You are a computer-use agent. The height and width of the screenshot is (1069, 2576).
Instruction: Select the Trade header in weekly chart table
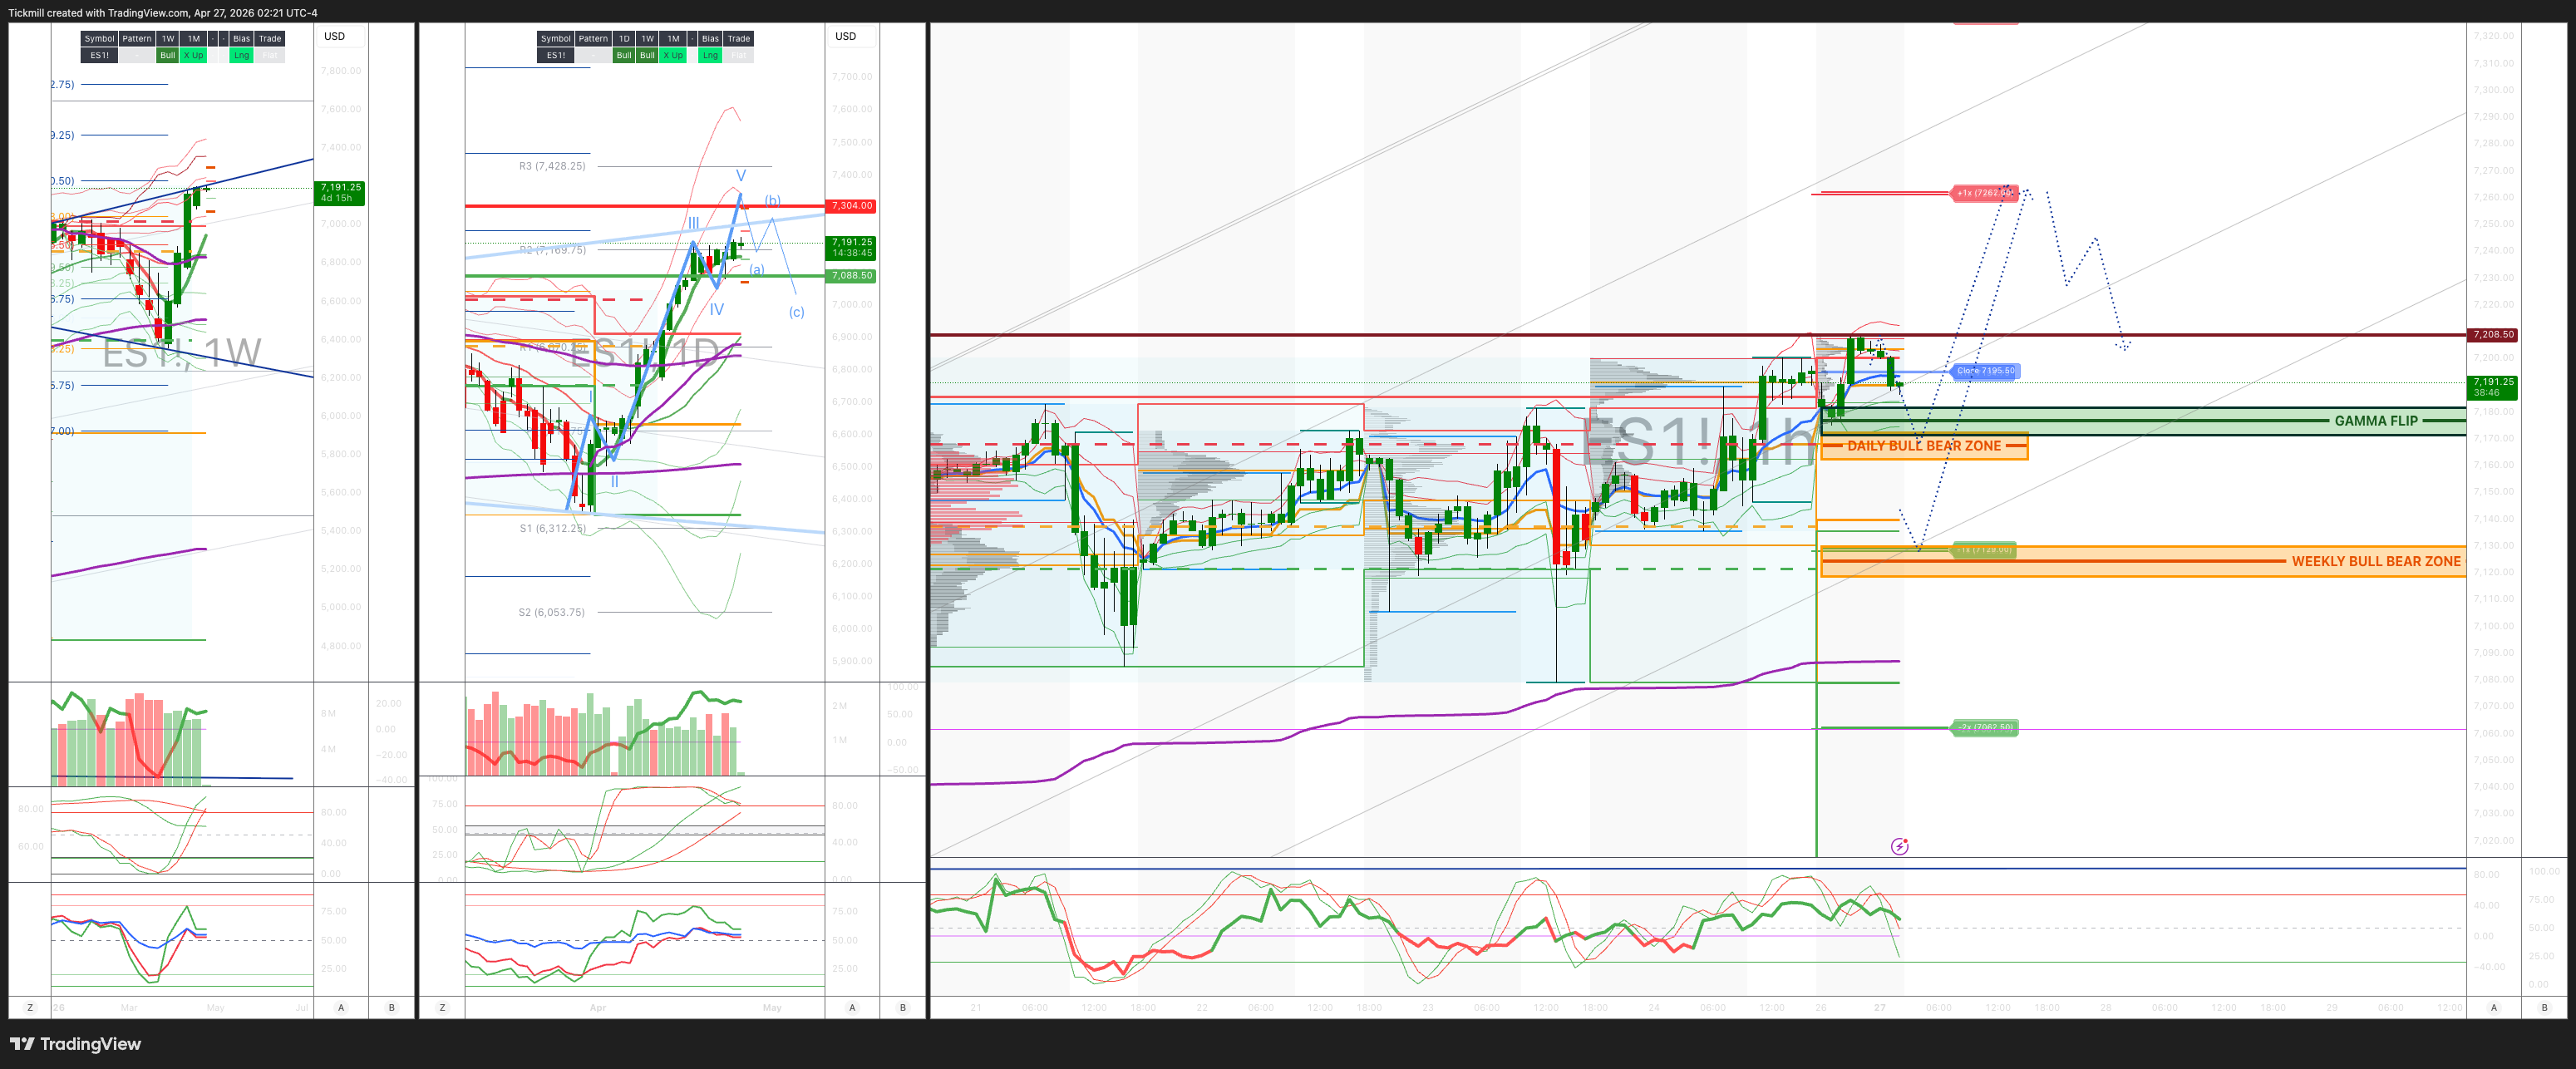coord(270,38)
